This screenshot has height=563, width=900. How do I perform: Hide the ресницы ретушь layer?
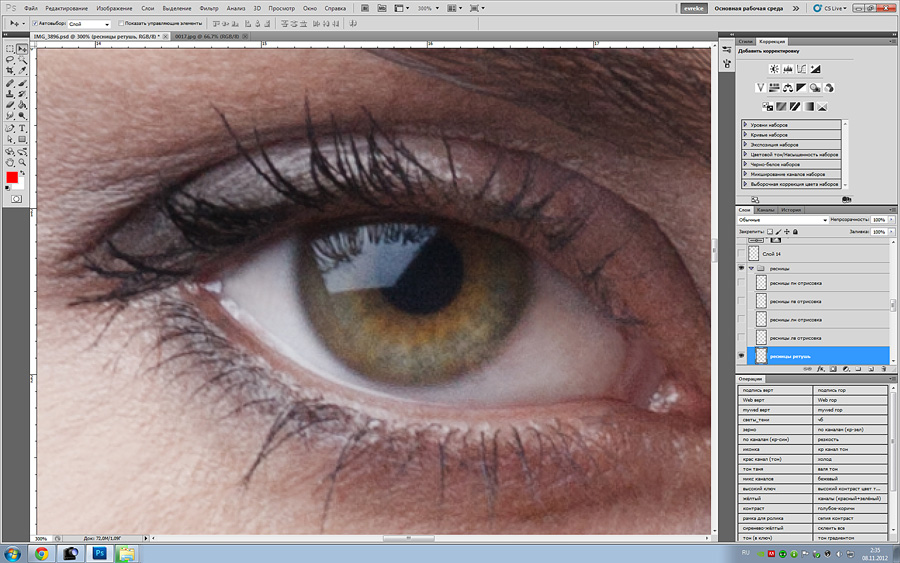click(x=741, y=356)
